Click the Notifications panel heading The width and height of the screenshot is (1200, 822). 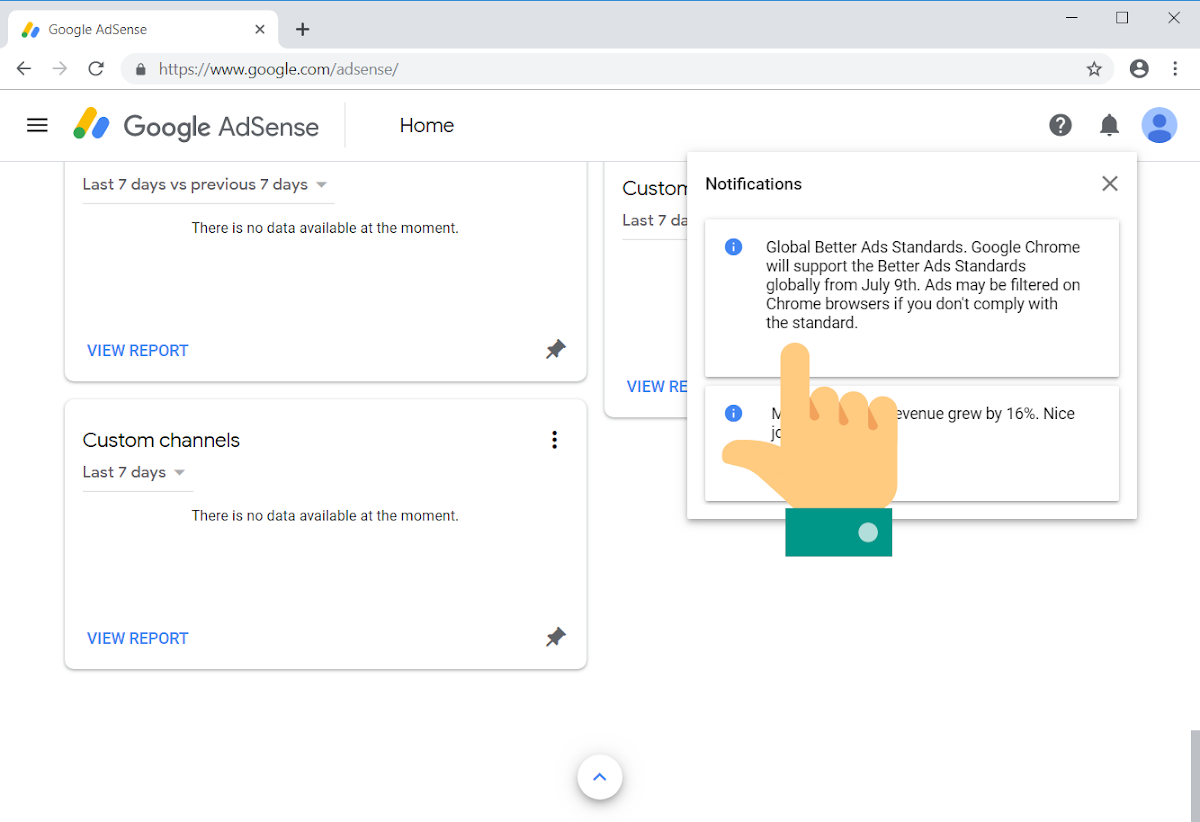pyautogui.click(x=754, y=184)
